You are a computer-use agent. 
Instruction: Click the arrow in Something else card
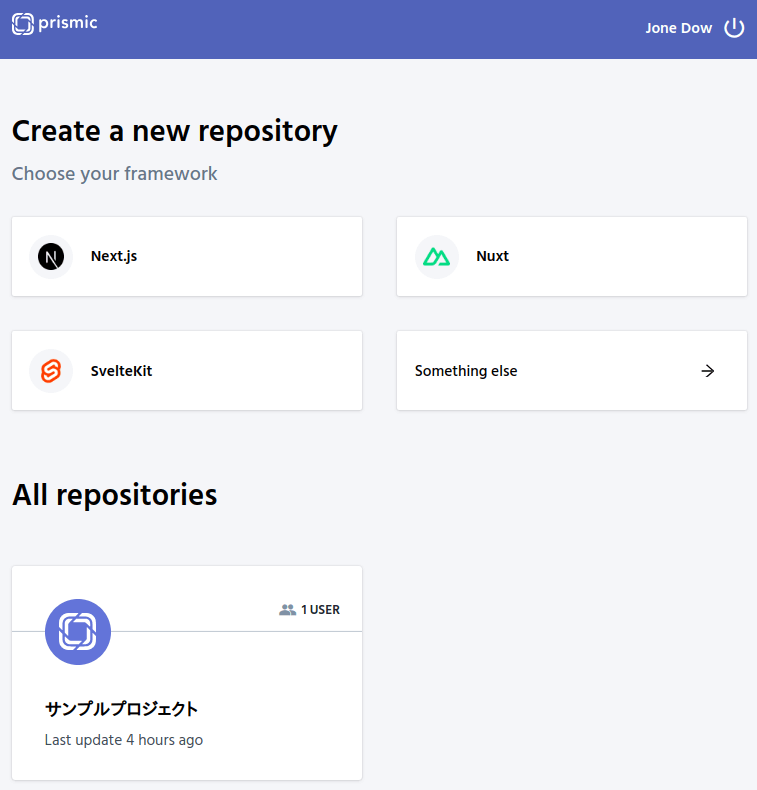click(708, 371)
